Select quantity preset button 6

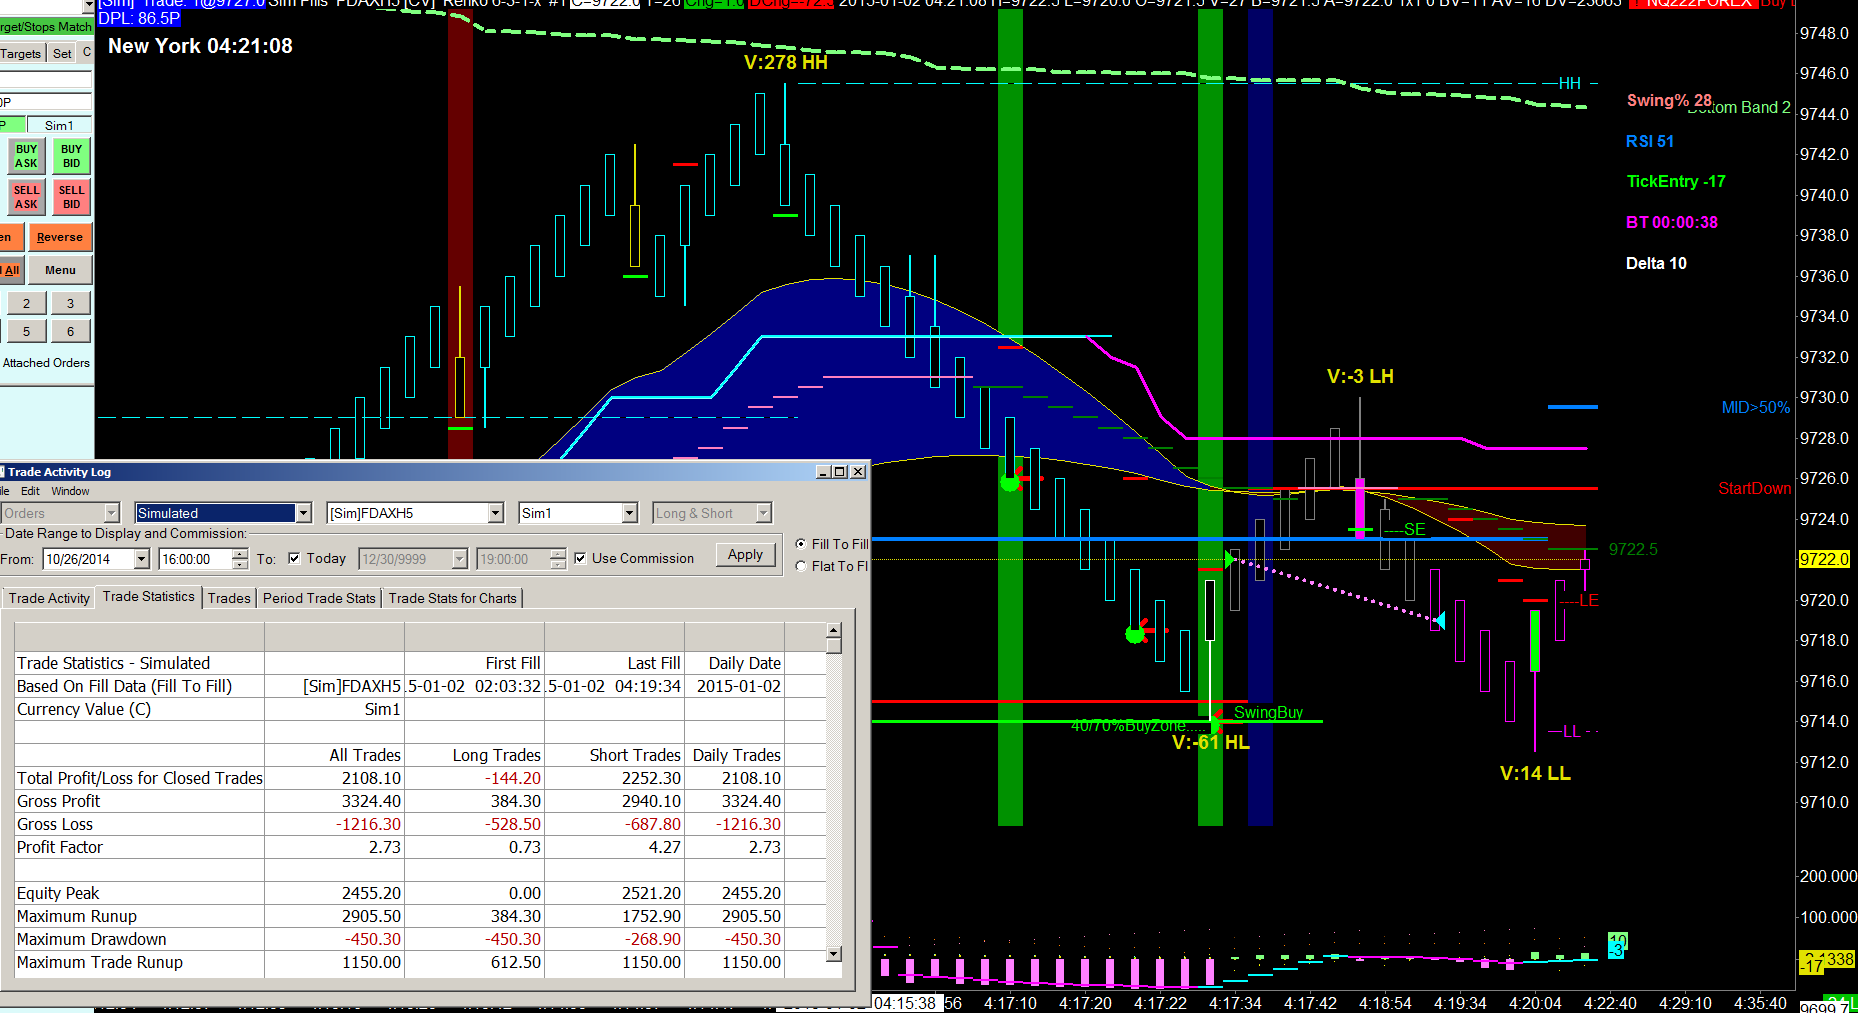click(70, 331)
